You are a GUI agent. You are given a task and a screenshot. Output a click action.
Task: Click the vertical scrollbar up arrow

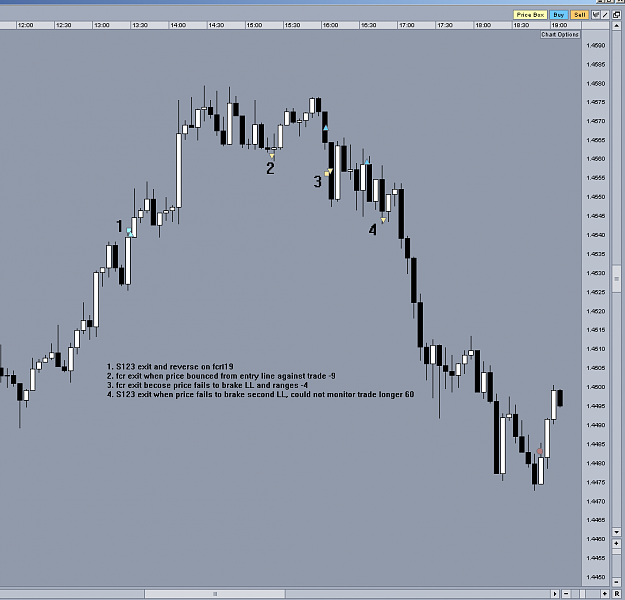pyautogui.click(x=616, y=26)
